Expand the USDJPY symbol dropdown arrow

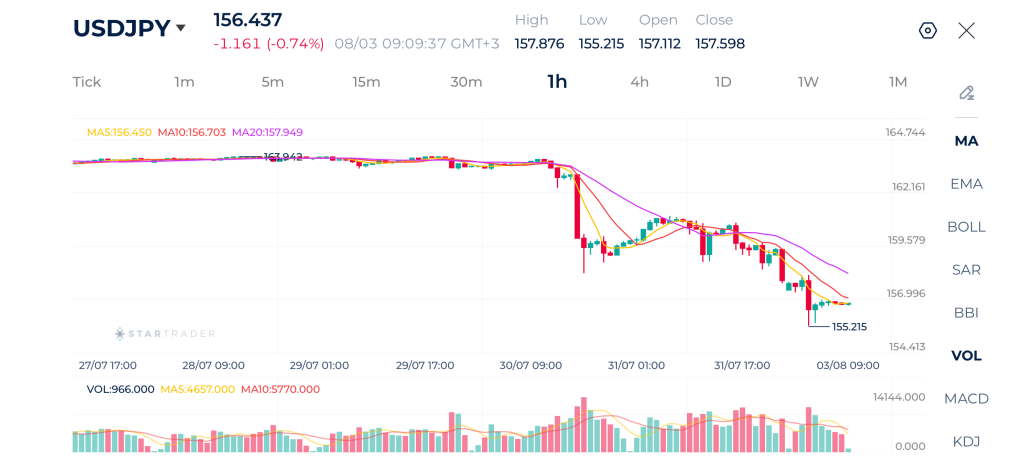click(181, 28)
